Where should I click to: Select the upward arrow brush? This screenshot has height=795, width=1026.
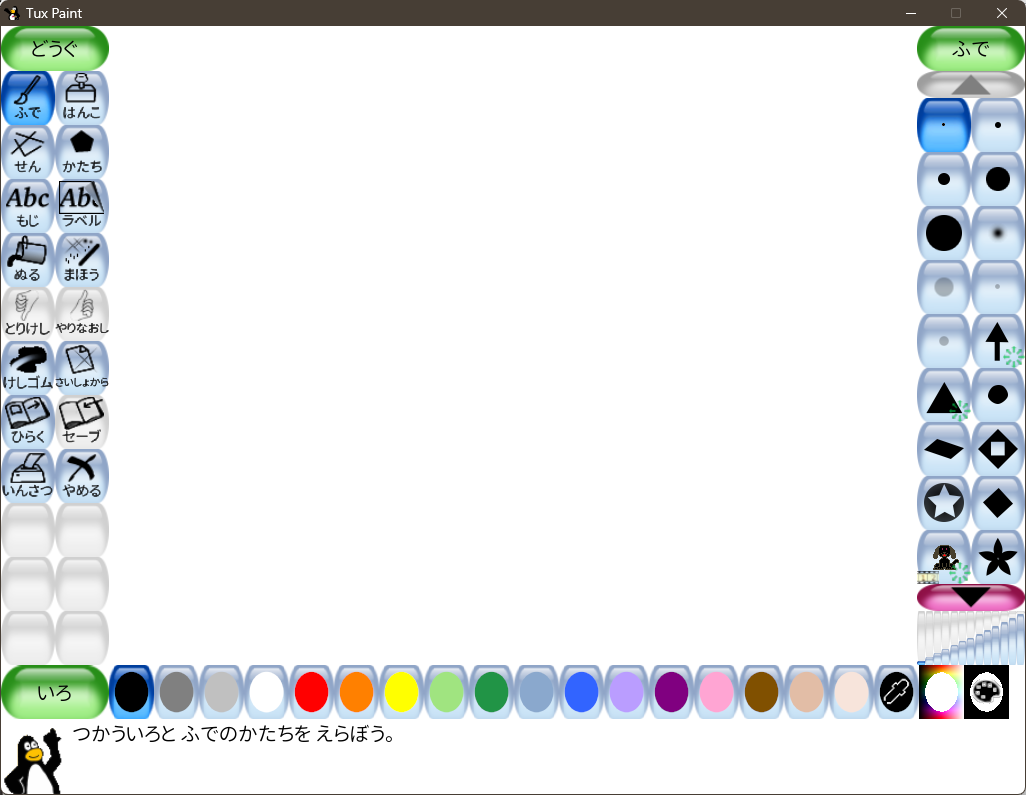(997, 341)
